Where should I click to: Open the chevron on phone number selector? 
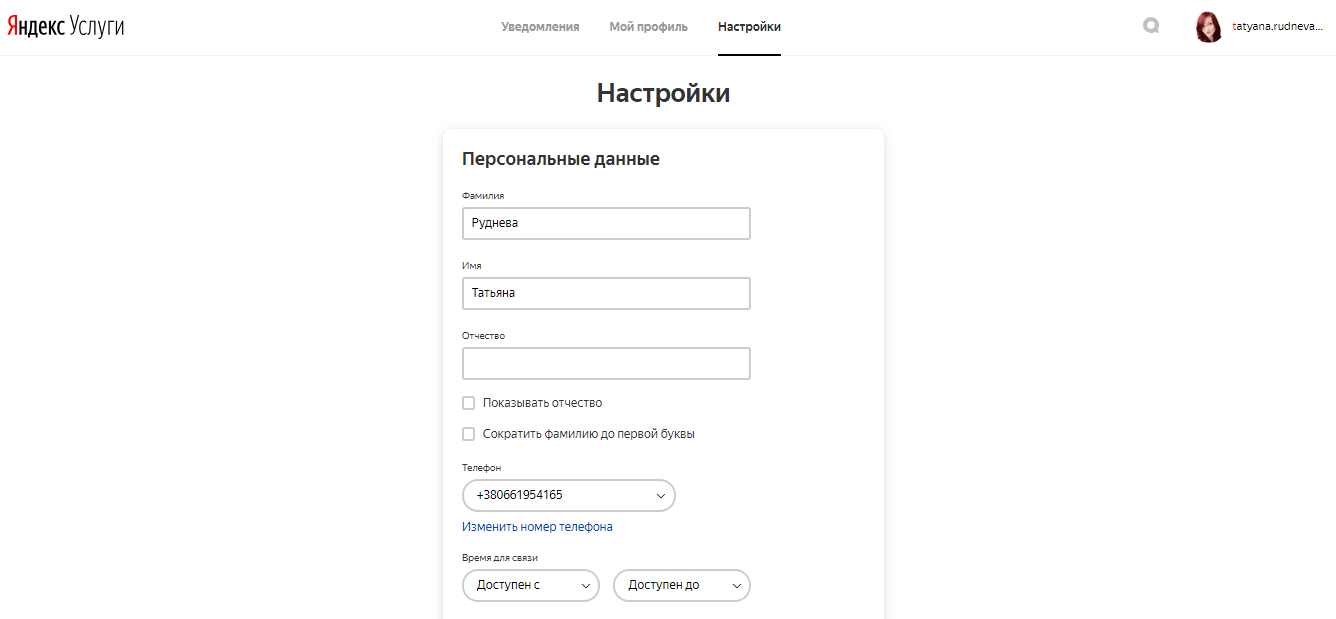660,495
